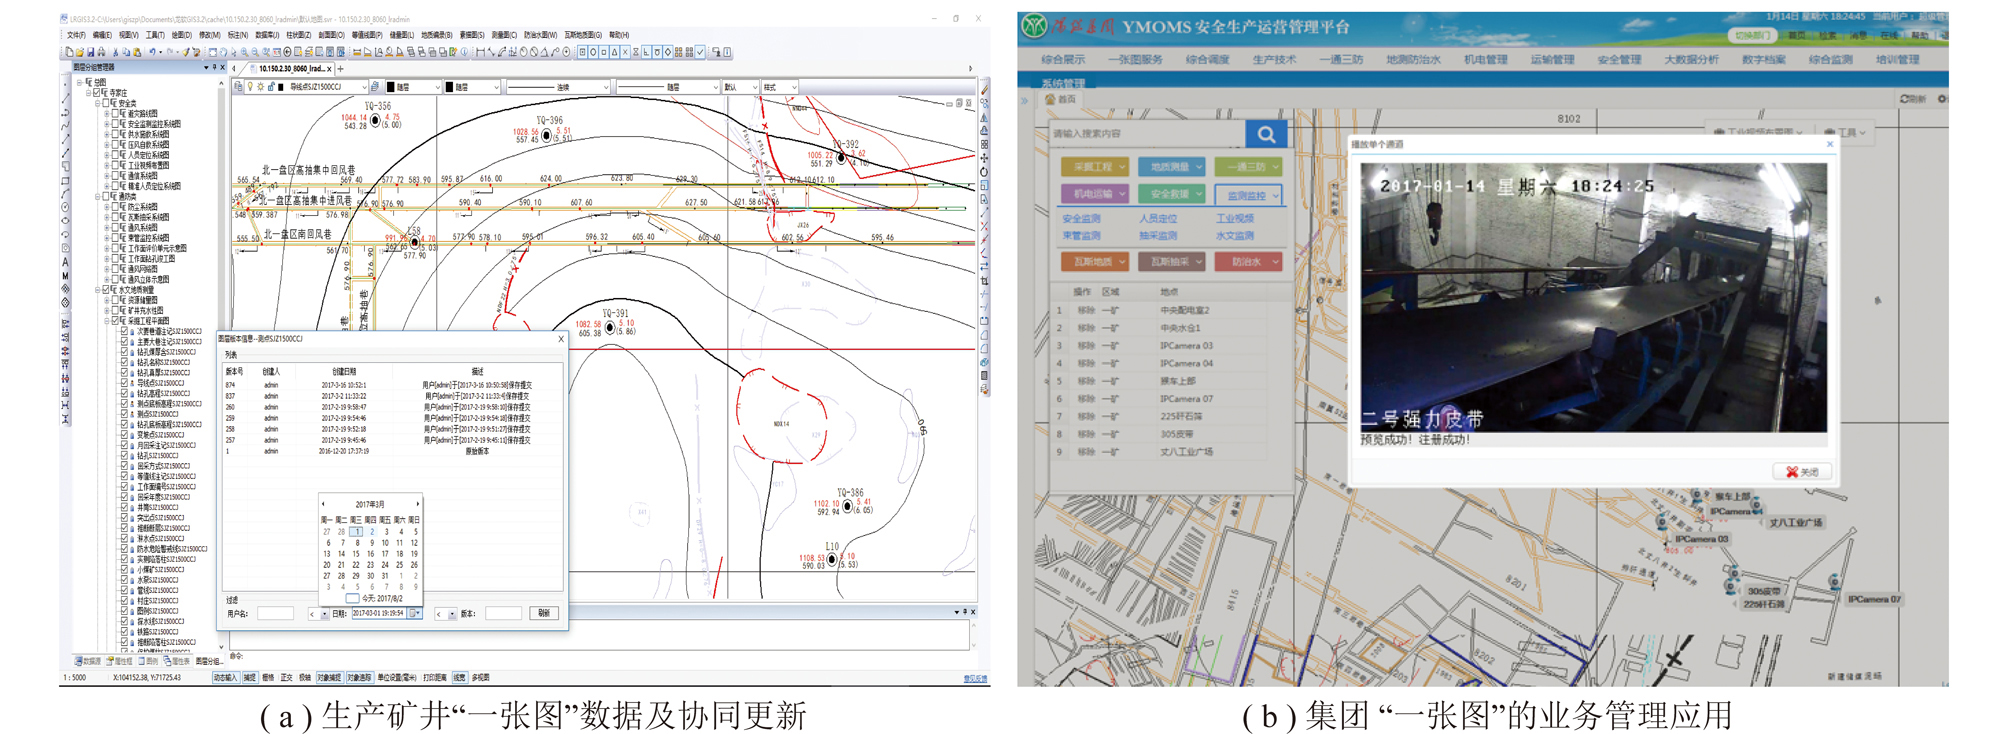Switch to the 图例 bottom panel tab
2008x734 pixels.
coord(149,661)
